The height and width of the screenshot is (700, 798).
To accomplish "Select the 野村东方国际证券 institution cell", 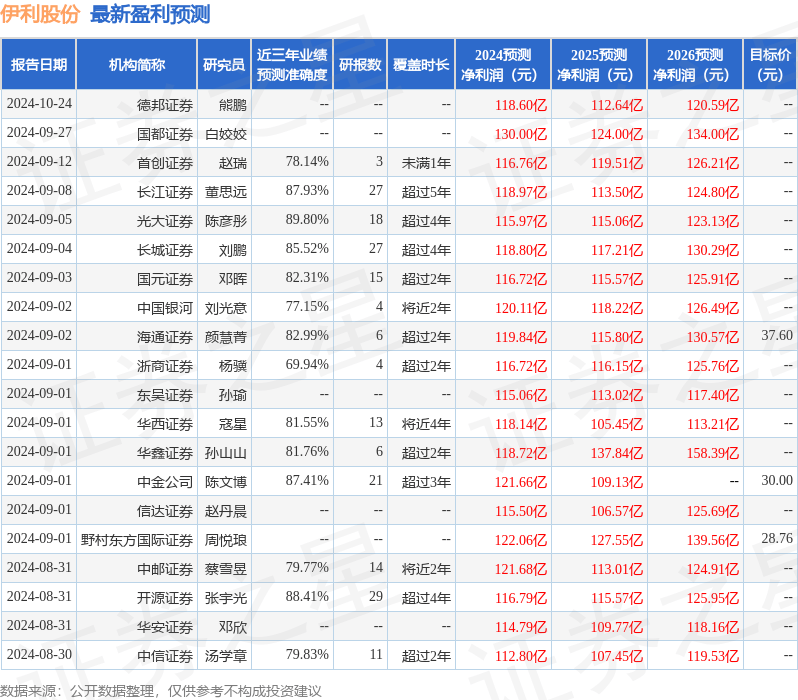I will tap(137, 541).
